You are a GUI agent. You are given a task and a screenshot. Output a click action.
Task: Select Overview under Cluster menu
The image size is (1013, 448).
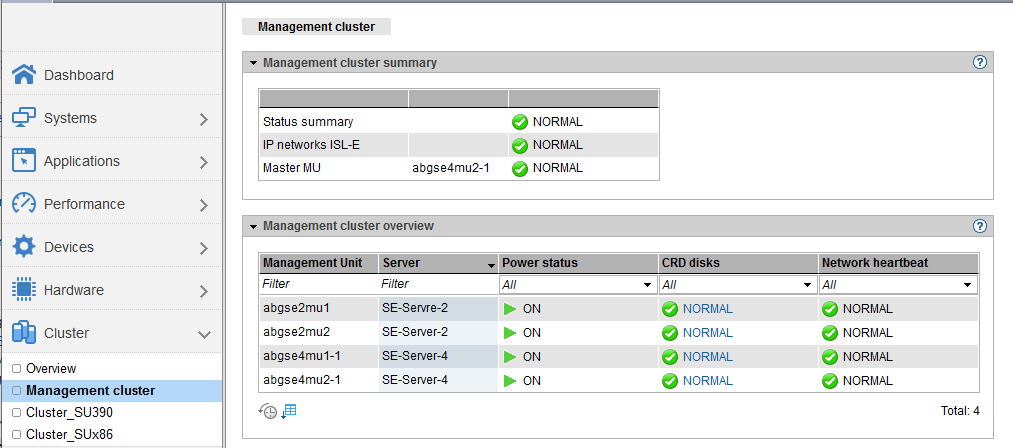[50, 369]
